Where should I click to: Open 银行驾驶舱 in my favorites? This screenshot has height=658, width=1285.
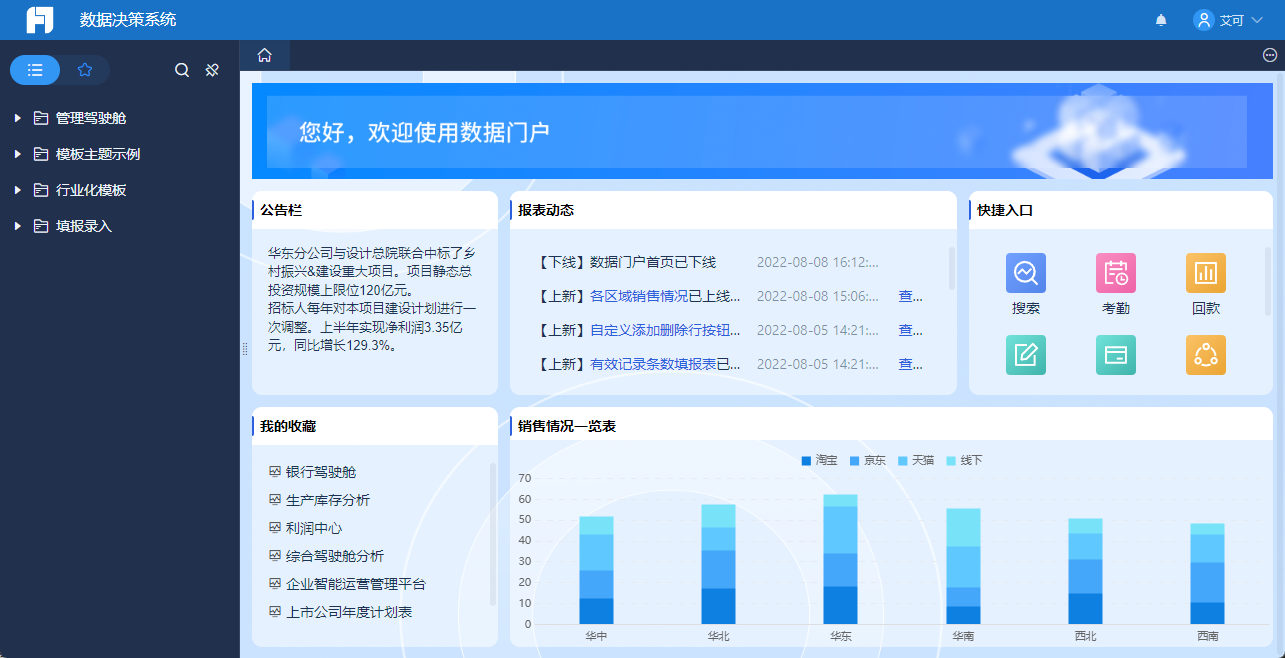(321, 472)
